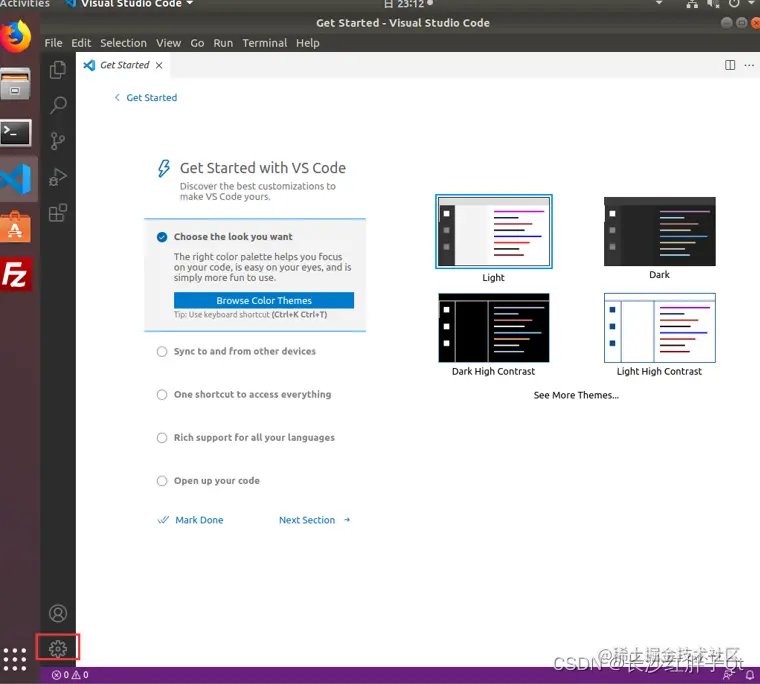Screen dimensions: 760x684
Task: Go back via Get Started link
Action: (146, 97)
